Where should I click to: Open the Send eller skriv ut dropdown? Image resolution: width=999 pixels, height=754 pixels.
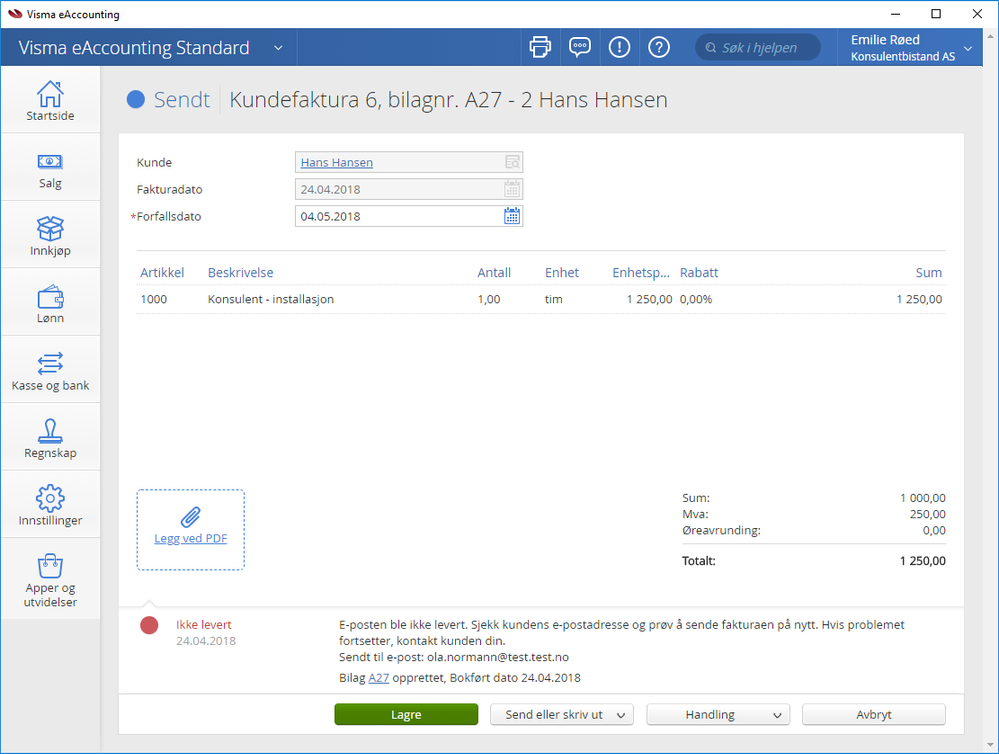pos(561,714)
